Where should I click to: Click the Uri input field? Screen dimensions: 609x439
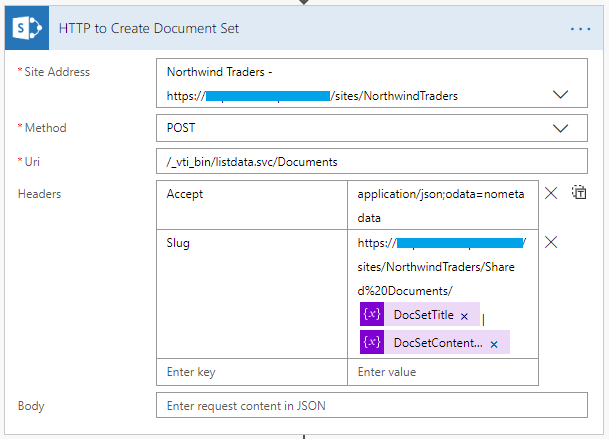[x=372, y=161]
